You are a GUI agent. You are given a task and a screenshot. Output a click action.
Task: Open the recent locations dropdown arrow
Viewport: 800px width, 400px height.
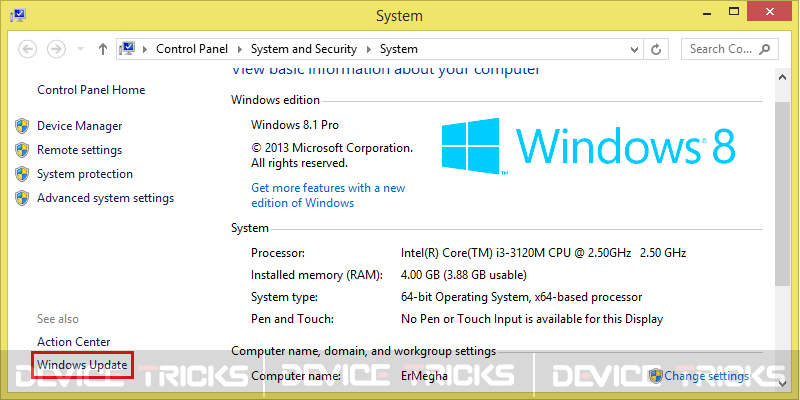click(x=80, y=49)
